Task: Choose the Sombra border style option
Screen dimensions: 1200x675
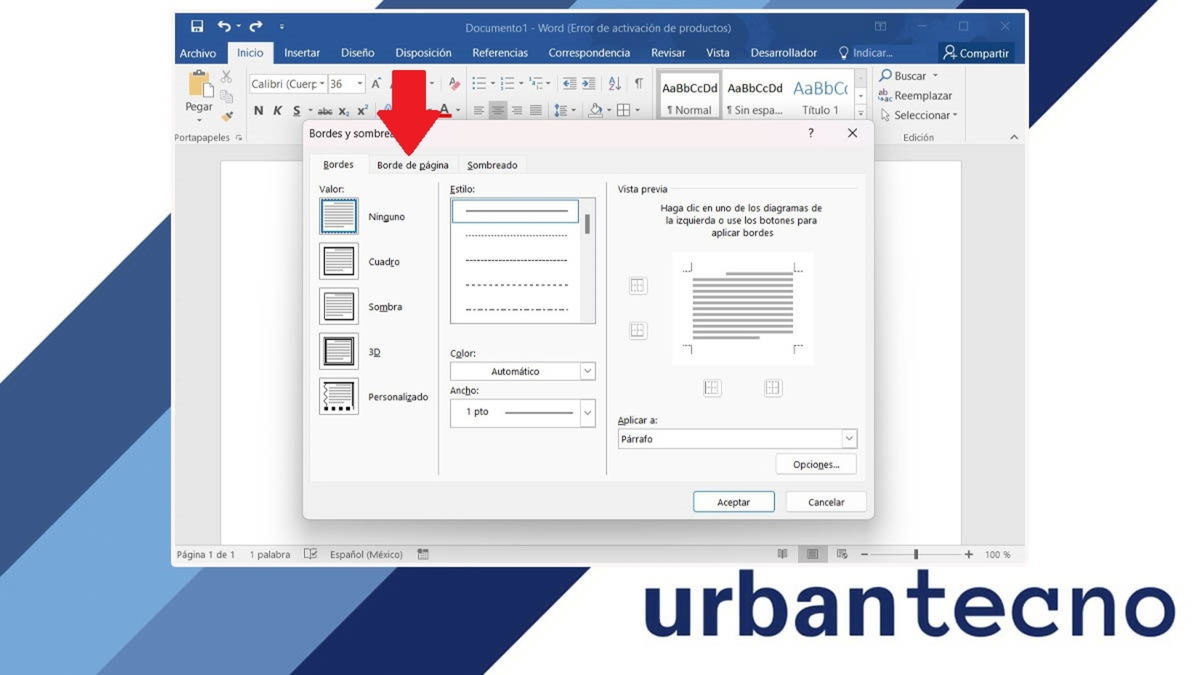Action: point(337,306)
